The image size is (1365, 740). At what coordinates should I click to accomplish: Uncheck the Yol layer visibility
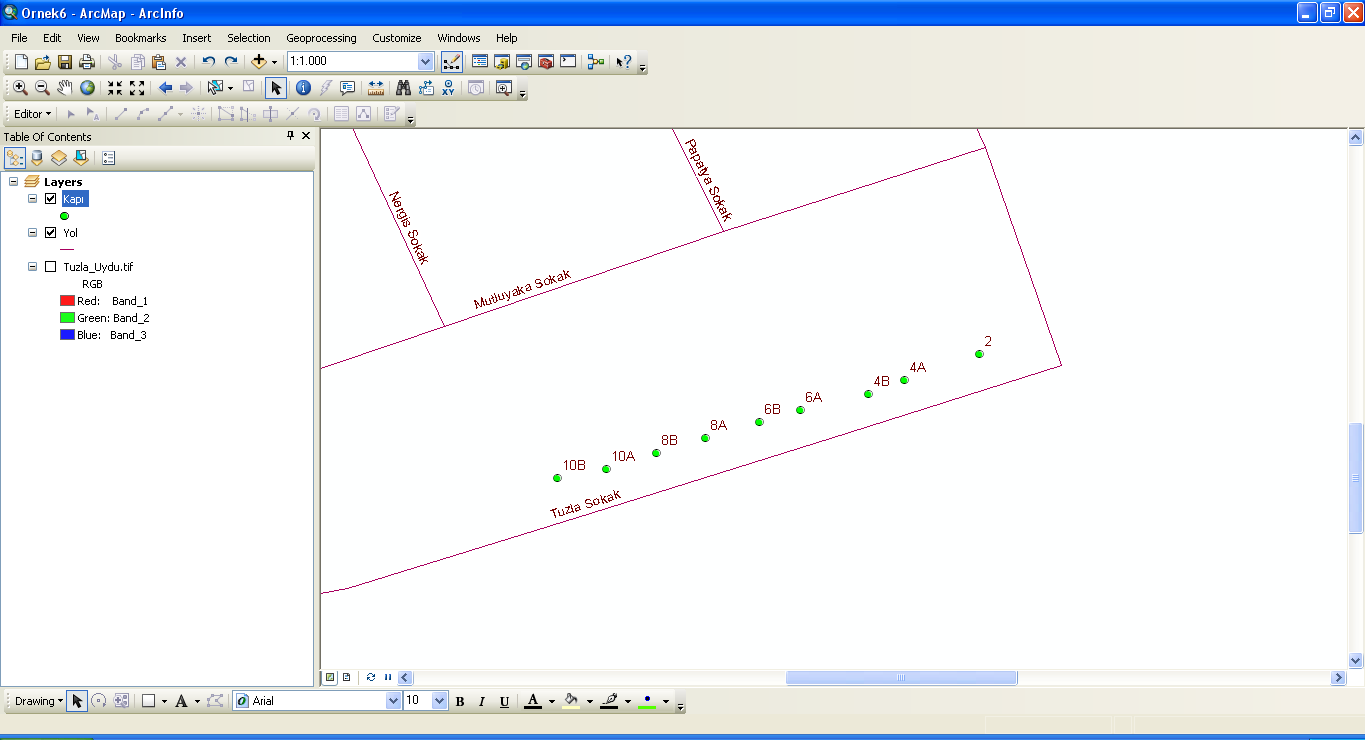[51, 233]
